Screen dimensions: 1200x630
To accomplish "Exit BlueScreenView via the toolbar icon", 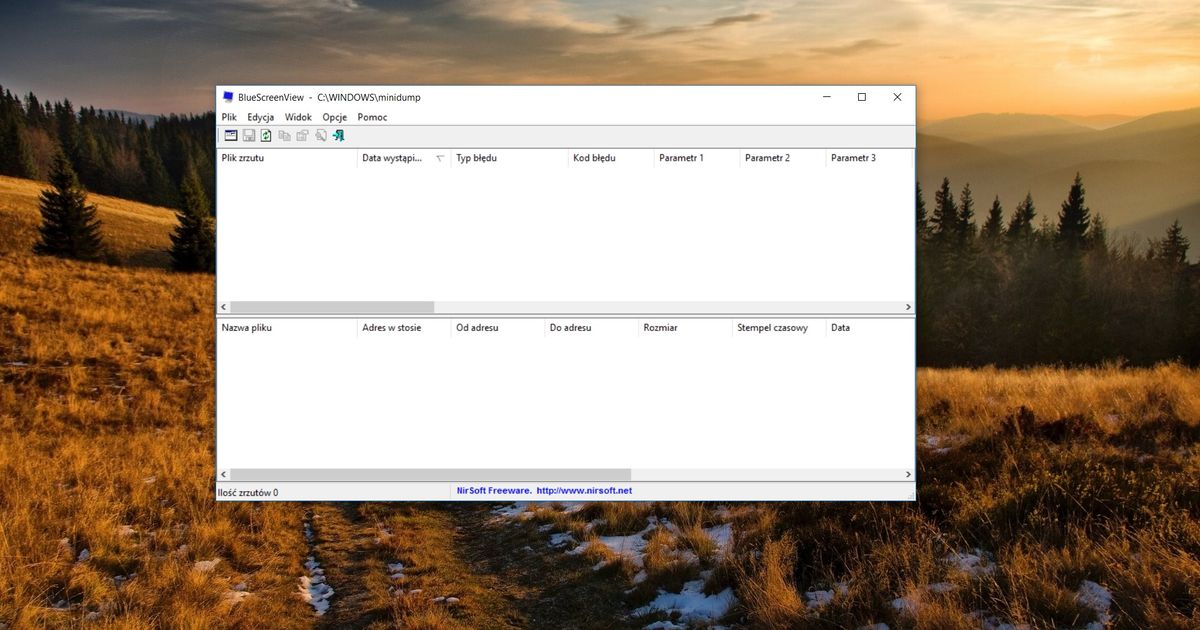I will [x=338, y=135].
